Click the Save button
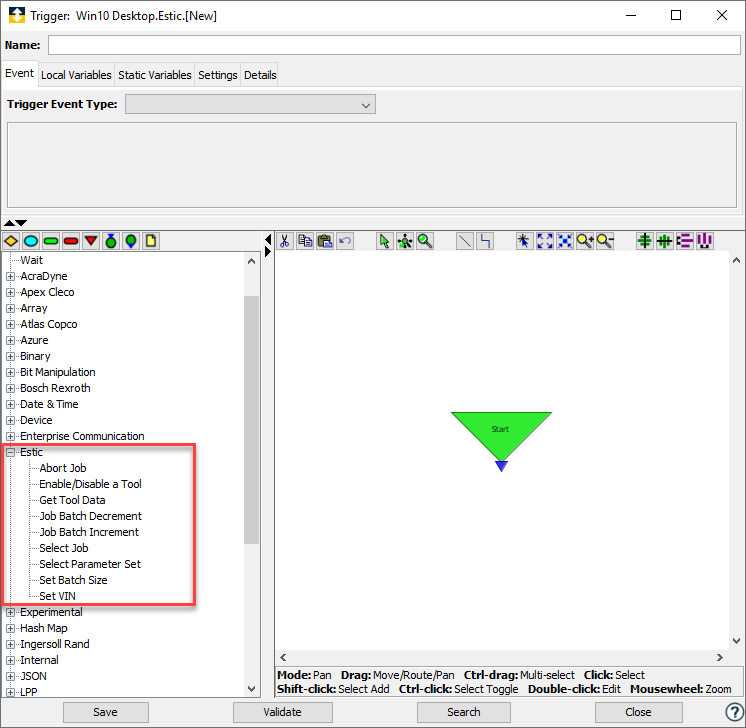This screenshot has width=746, height=728. point(105,712)
